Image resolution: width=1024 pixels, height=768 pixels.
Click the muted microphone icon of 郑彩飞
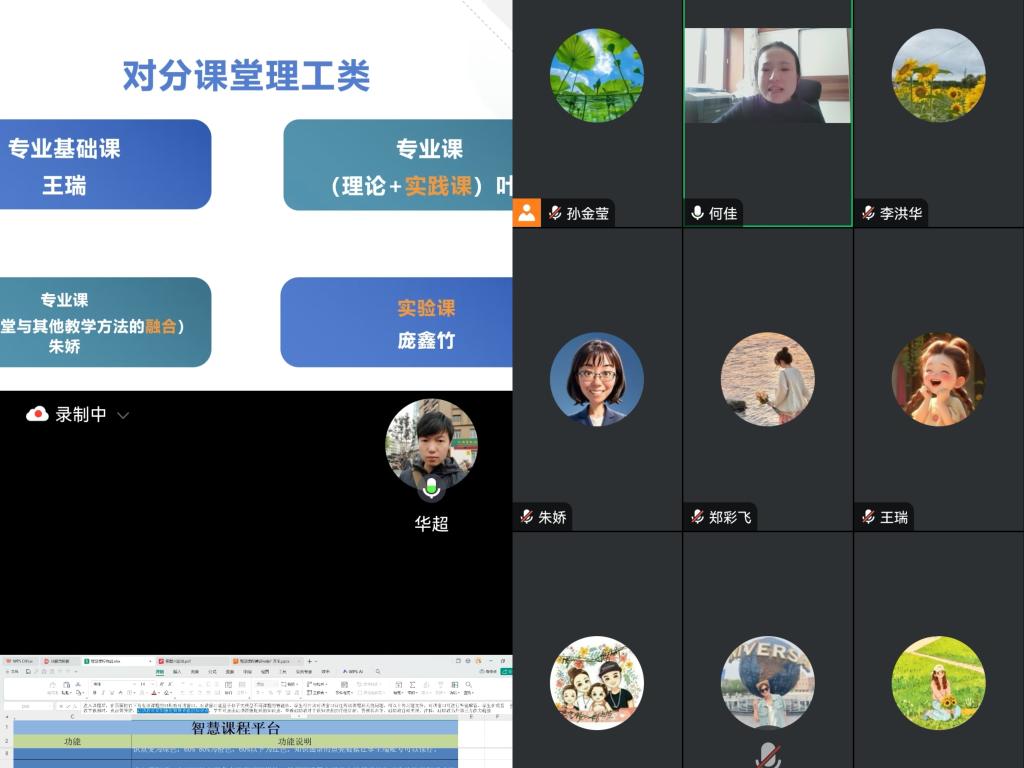[697, 517]
